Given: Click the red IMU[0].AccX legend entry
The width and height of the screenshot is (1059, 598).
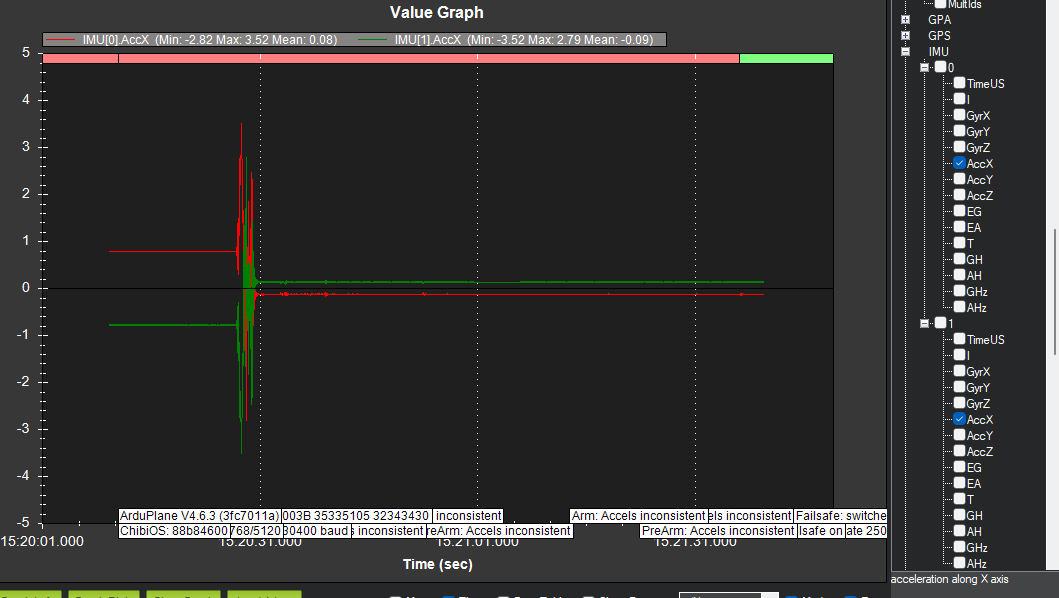Looking at the screenshot, I should coord(191,40).
